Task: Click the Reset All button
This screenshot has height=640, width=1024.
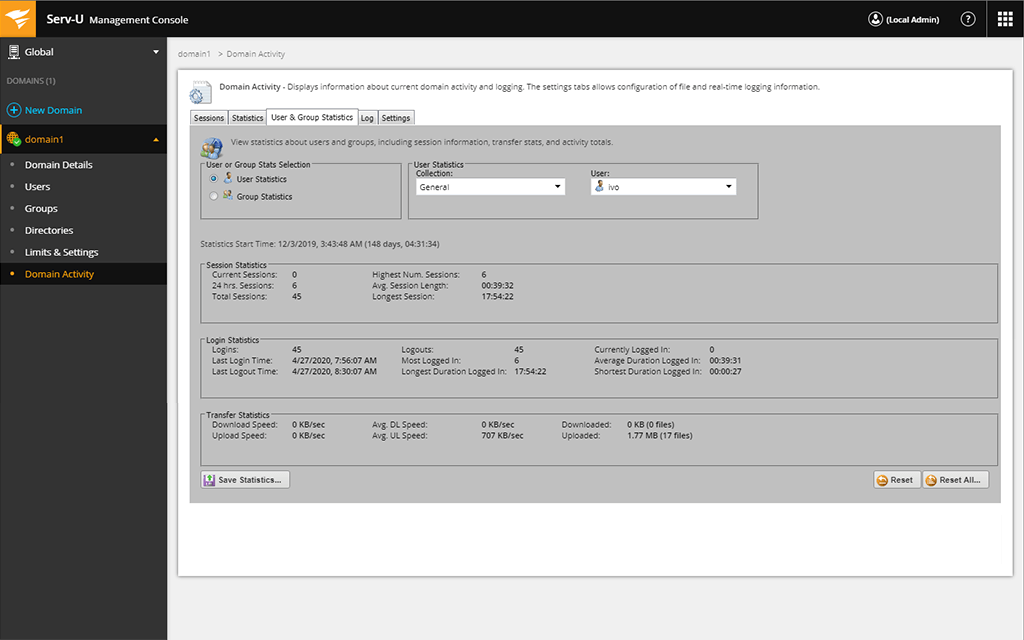Action: (953, 479)
